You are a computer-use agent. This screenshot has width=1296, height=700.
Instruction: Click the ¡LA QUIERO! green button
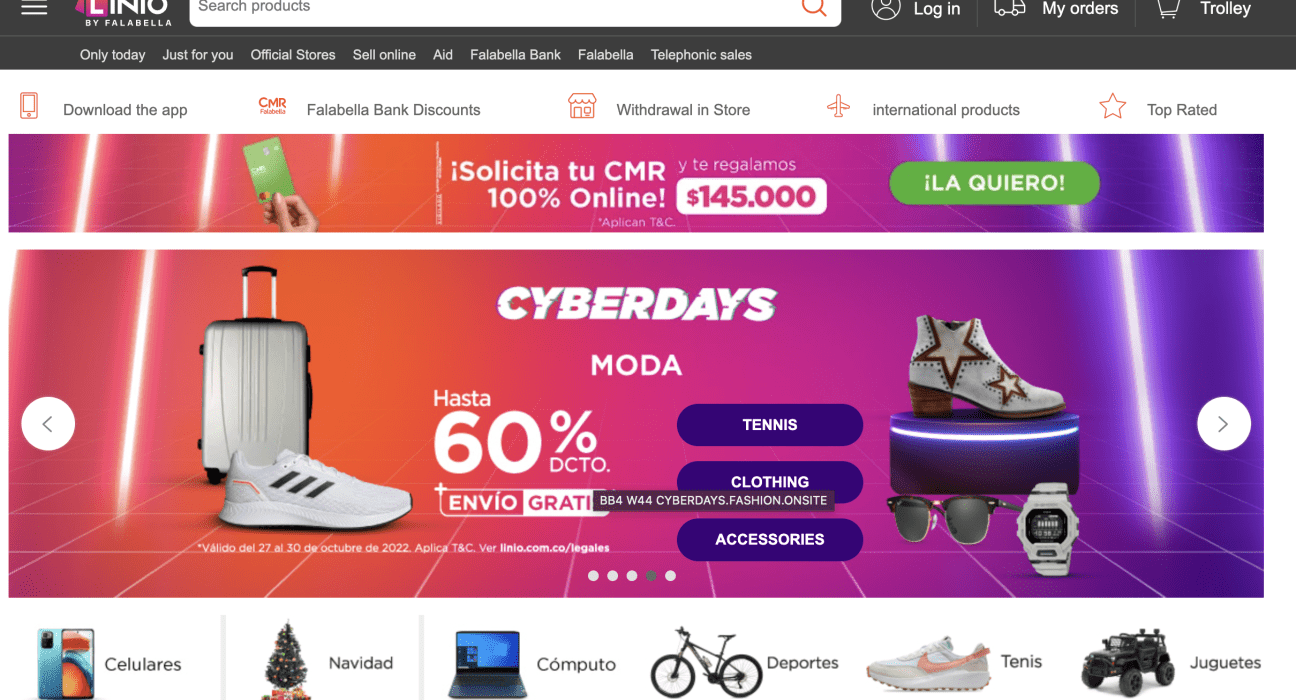(x=994, y=183)
